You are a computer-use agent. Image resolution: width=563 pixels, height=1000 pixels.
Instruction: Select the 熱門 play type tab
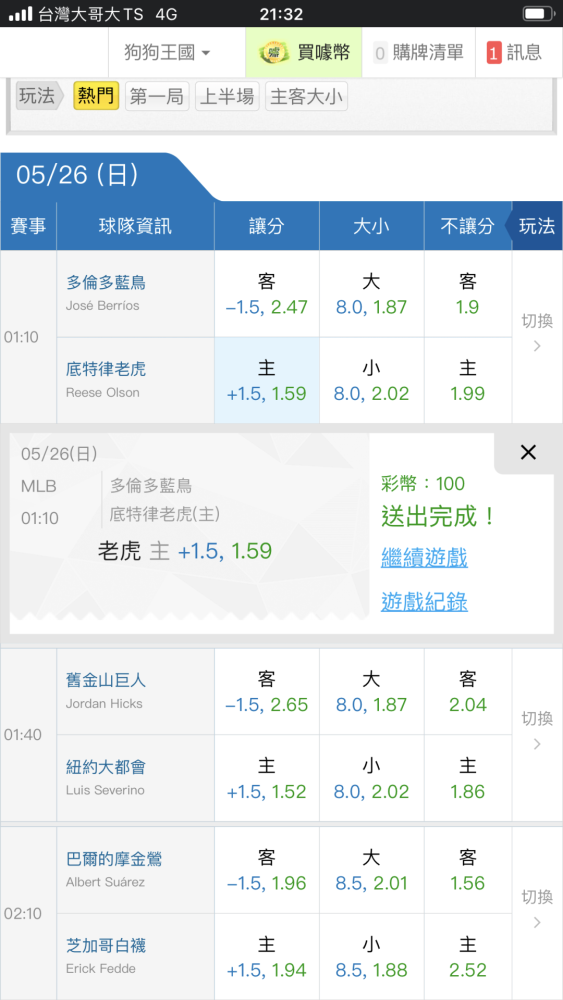[x=96, y=96]
